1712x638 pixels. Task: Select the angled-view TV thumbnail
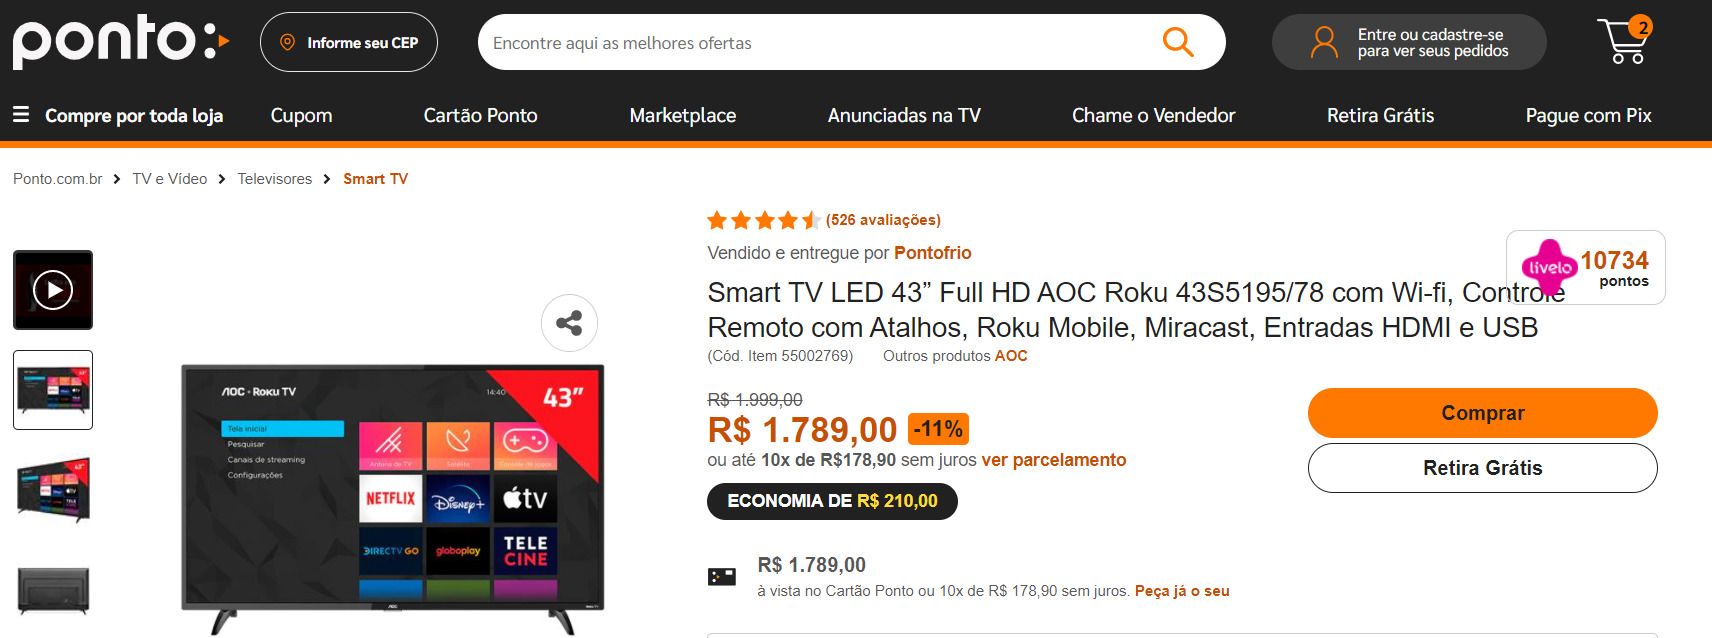(x=53, y=490)
